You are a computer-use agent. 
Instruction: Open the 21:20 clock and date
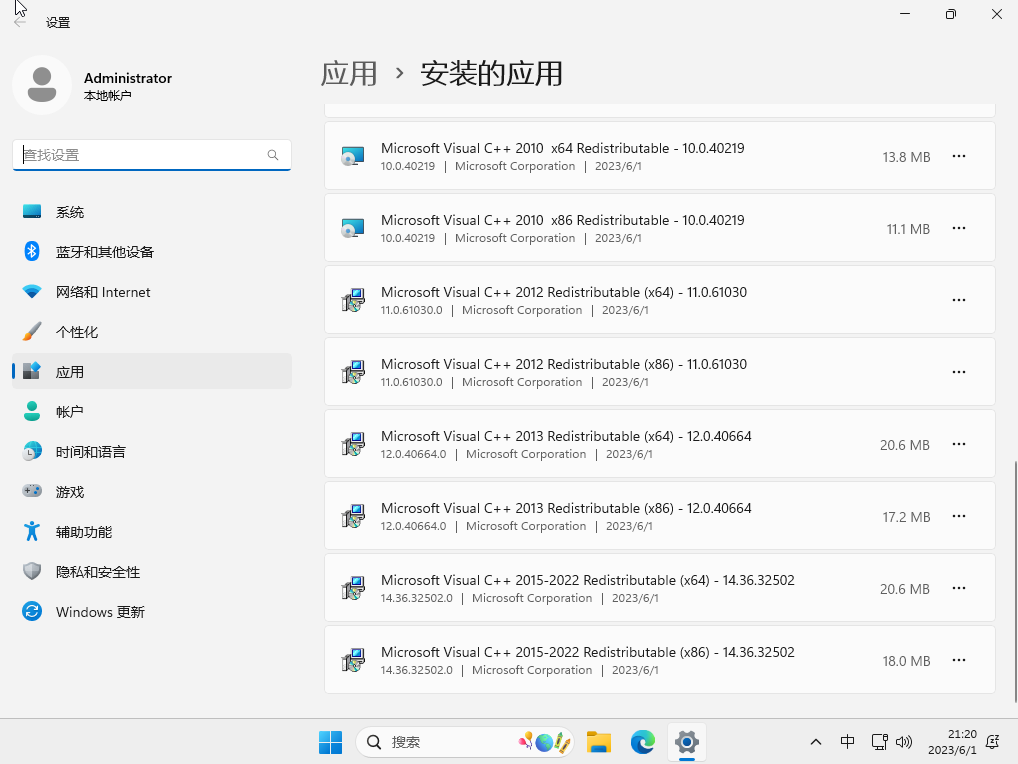pos(952,742)
